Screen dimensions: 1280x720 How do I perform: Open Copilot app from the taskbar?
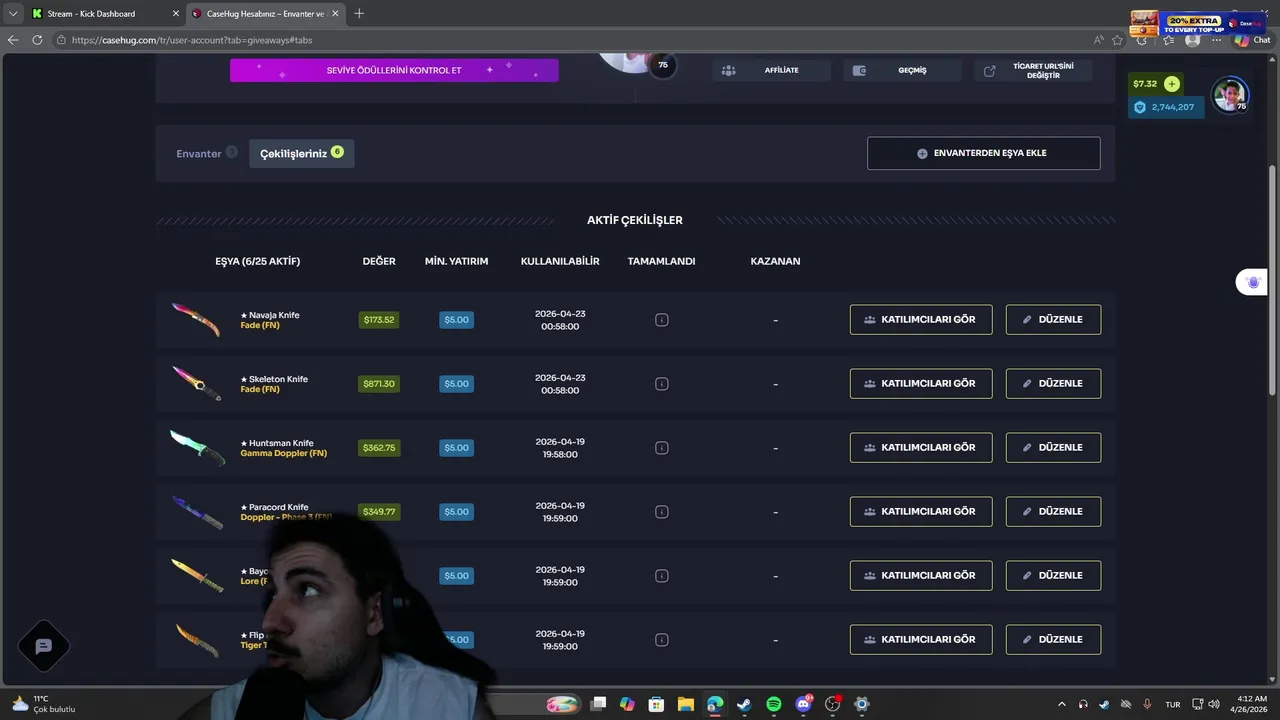click(627, 704)
